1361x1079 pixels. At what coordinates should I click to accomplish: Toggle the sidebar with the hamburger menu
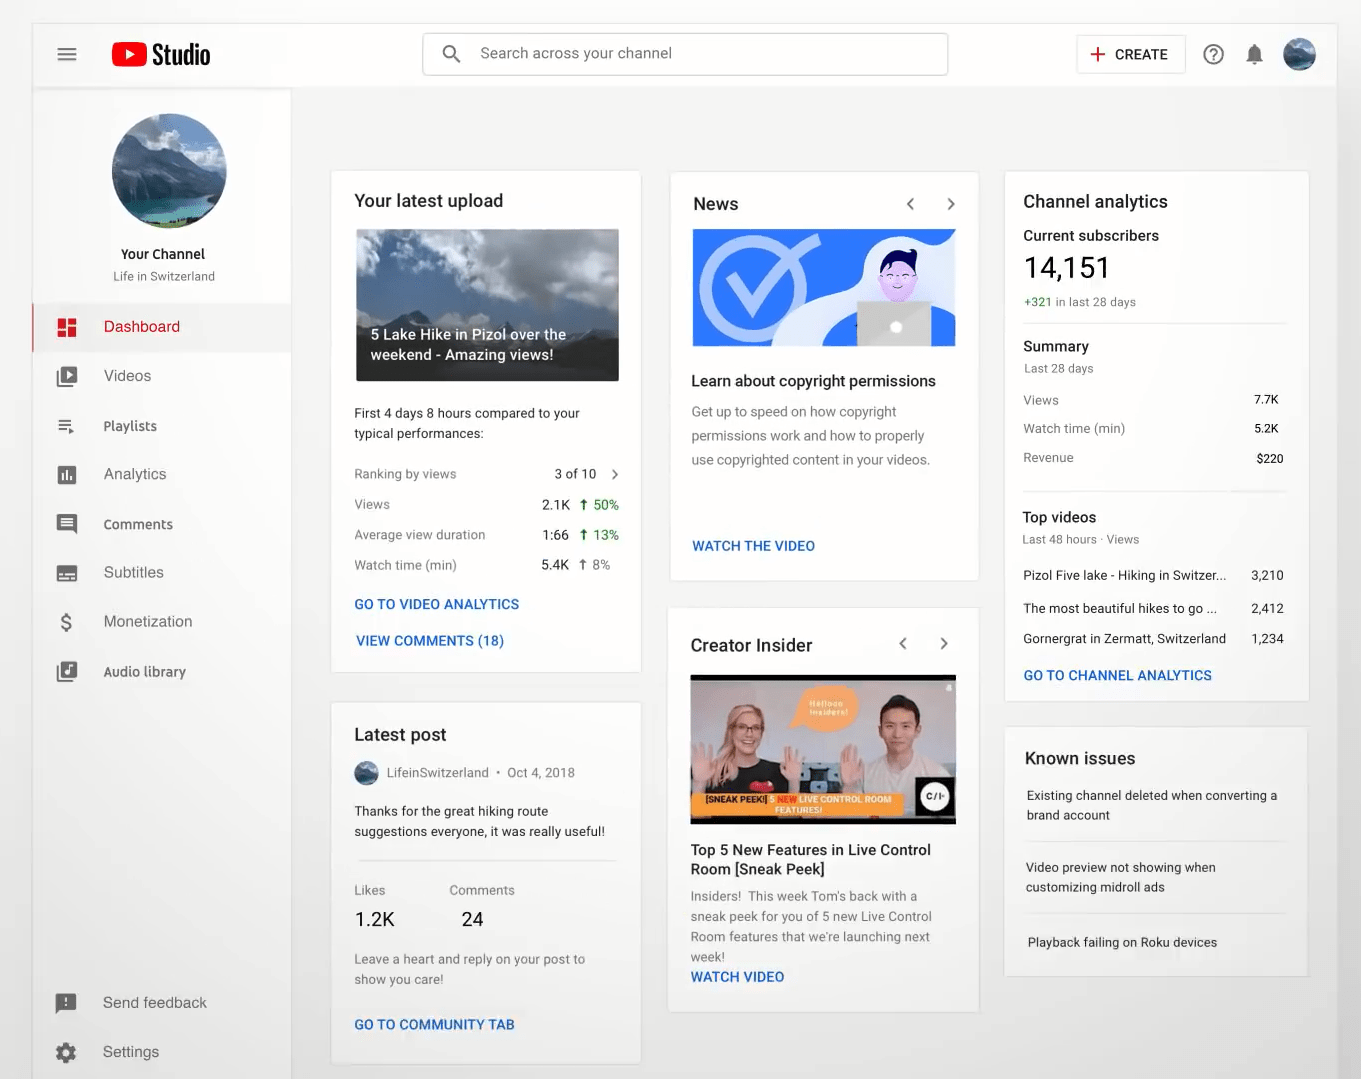coord(67,54)
